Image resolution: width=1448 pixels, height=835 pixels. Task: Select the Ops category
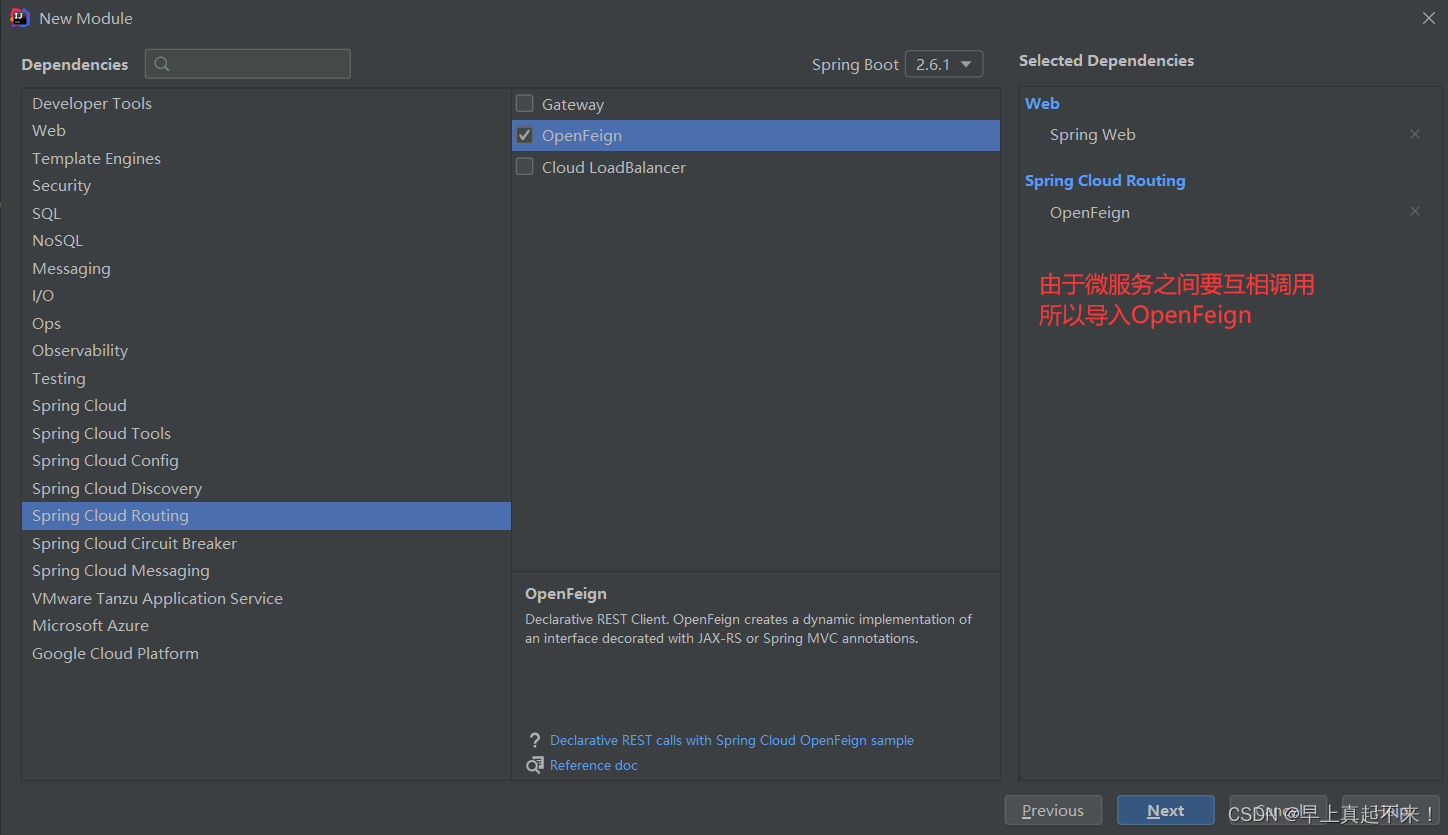pyautogui.click(x=266, y=323)
